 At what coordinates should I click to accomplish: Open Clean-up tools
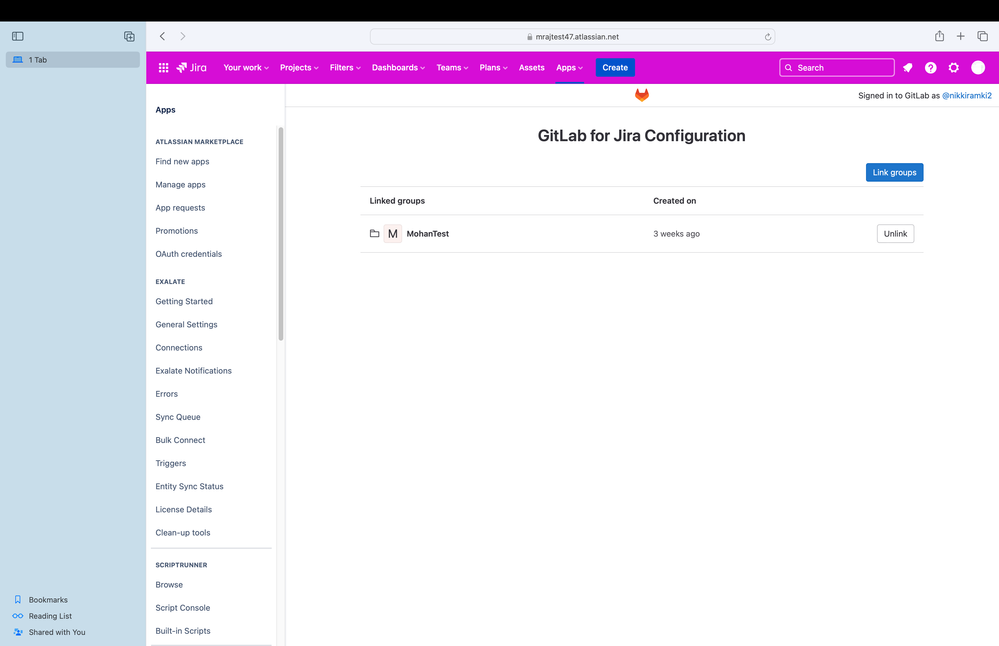[183, 533]
